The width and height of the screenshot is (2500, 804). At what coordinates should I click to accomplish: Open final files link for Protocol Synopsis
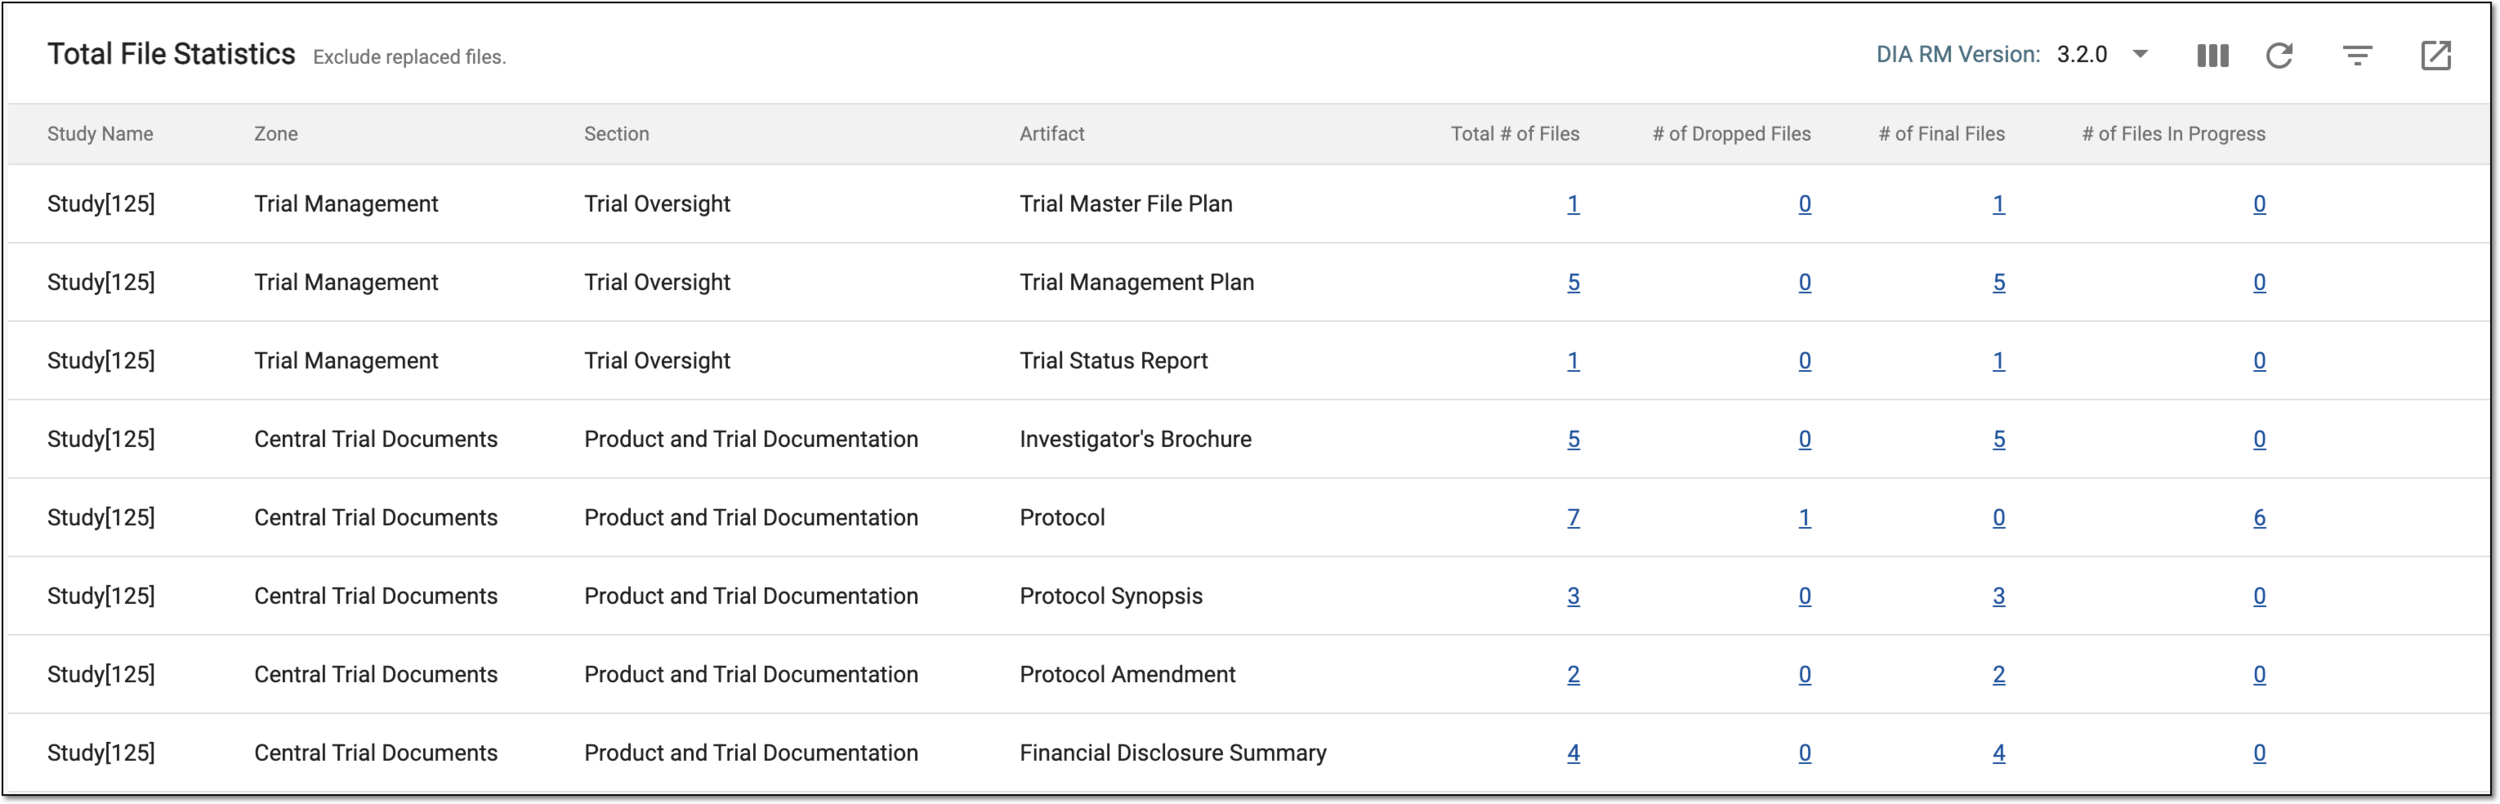[x=1998, y=597]
